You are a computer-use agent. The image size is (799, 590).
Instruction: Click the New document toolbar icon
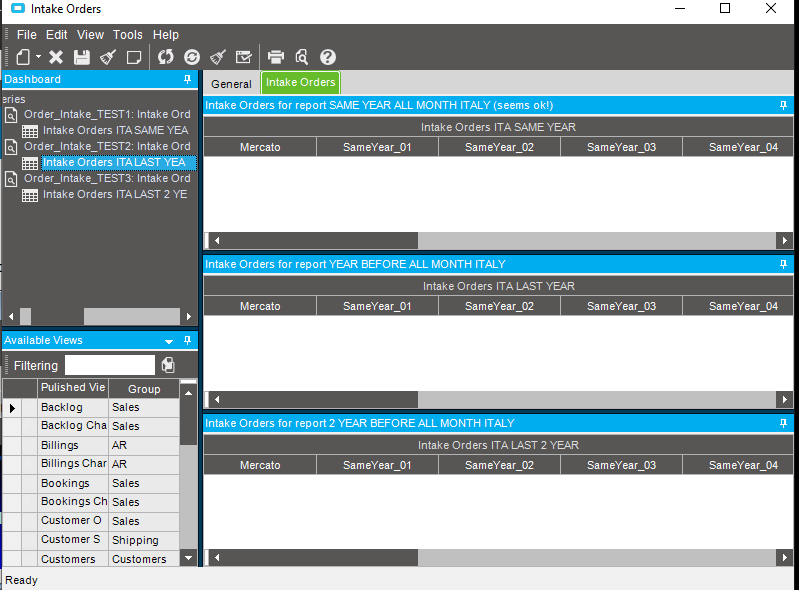click(22, 57)
